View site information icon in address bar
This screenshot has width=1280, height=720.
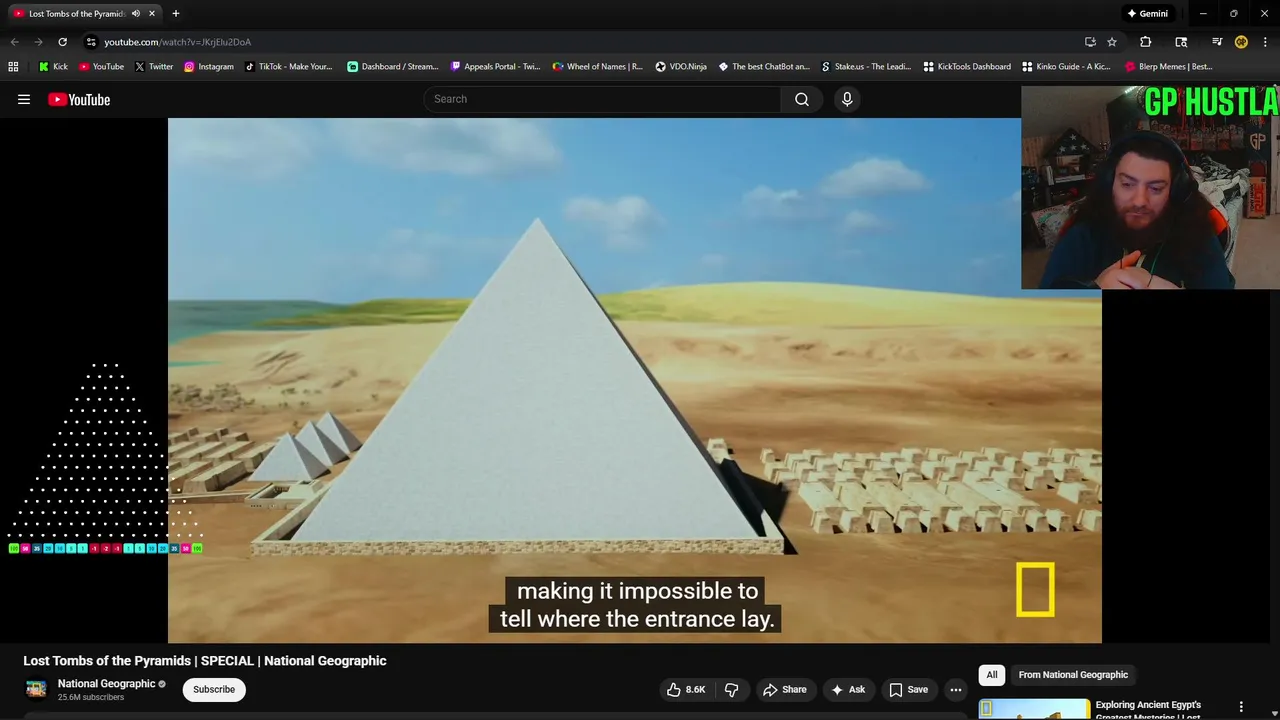91,42
